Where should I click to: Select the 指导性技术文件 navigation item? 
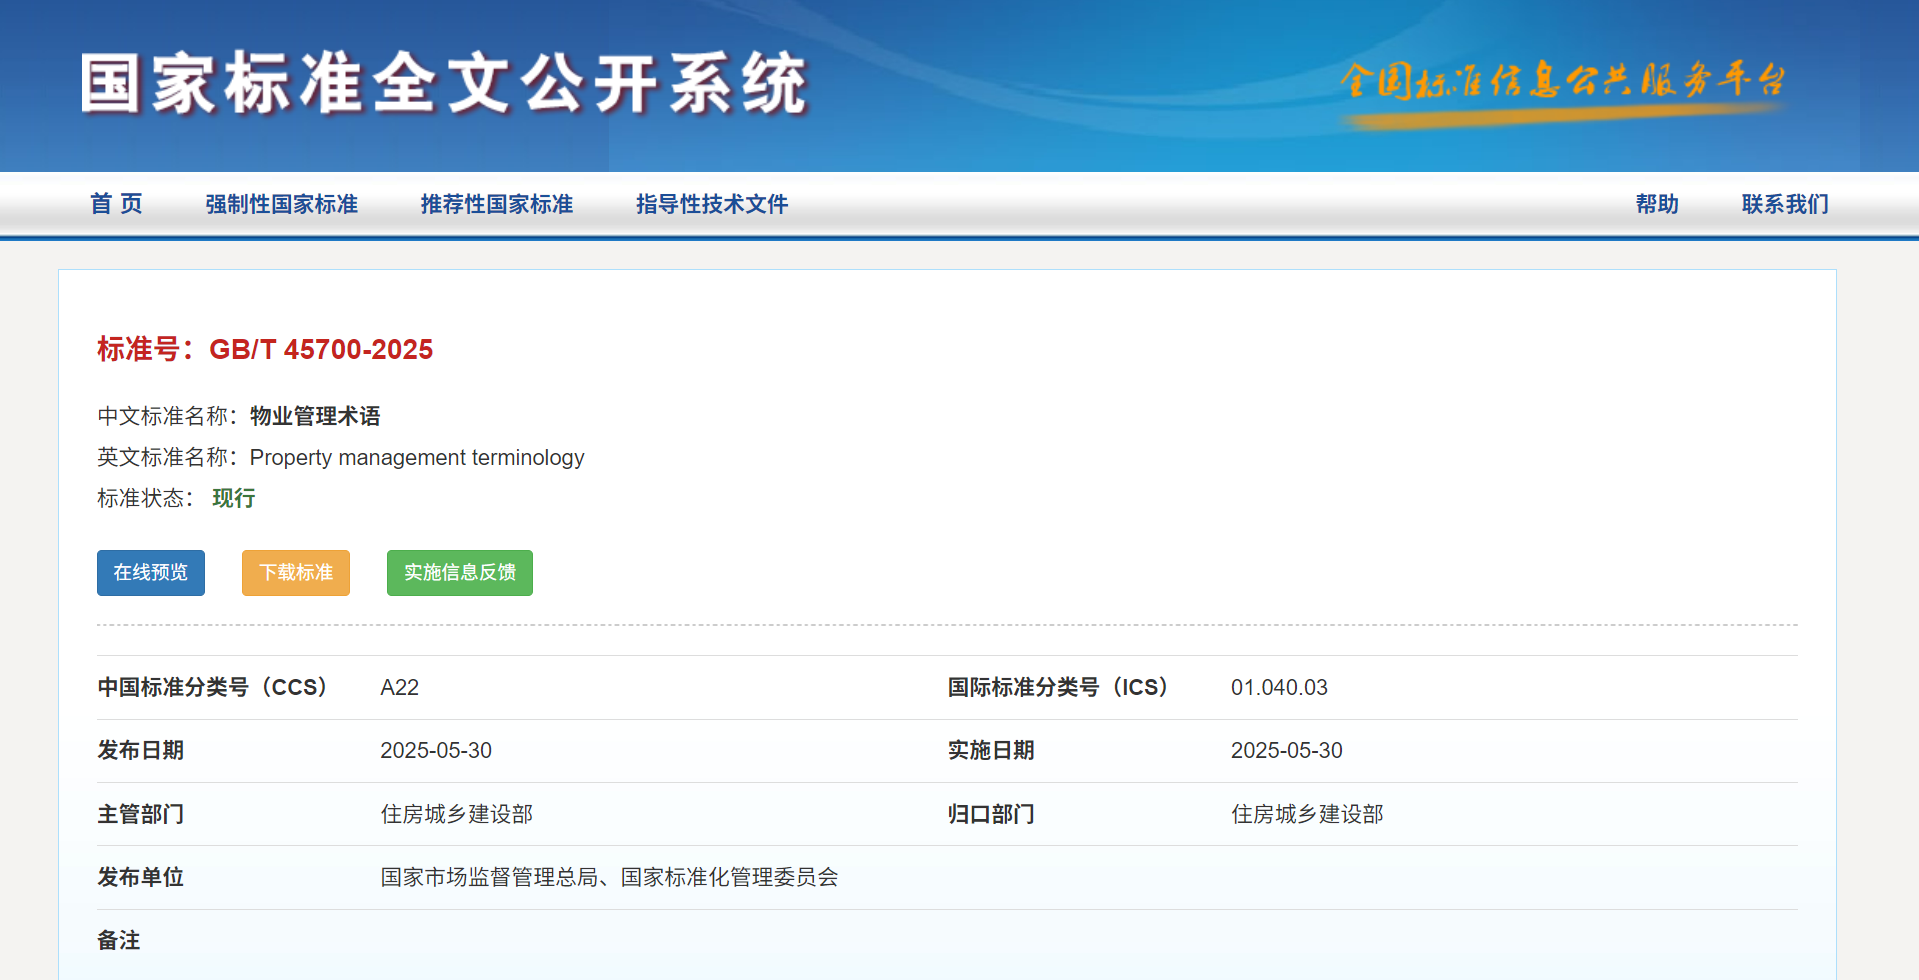tap(711, 204)
